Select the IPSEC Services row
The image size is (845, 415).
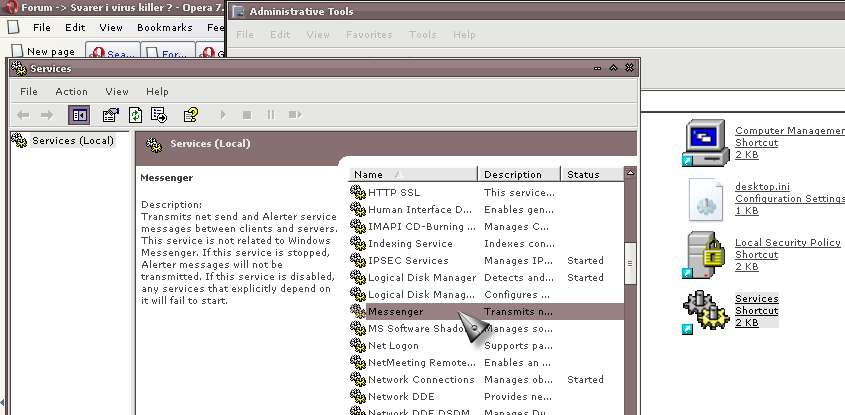point(487,260)
